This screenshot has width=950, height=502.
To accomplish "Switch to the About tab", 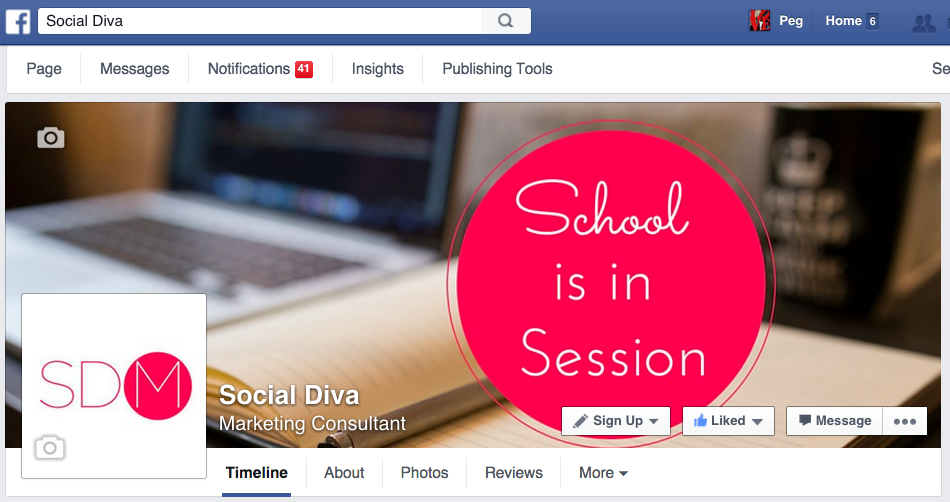I will coord(344,473).
